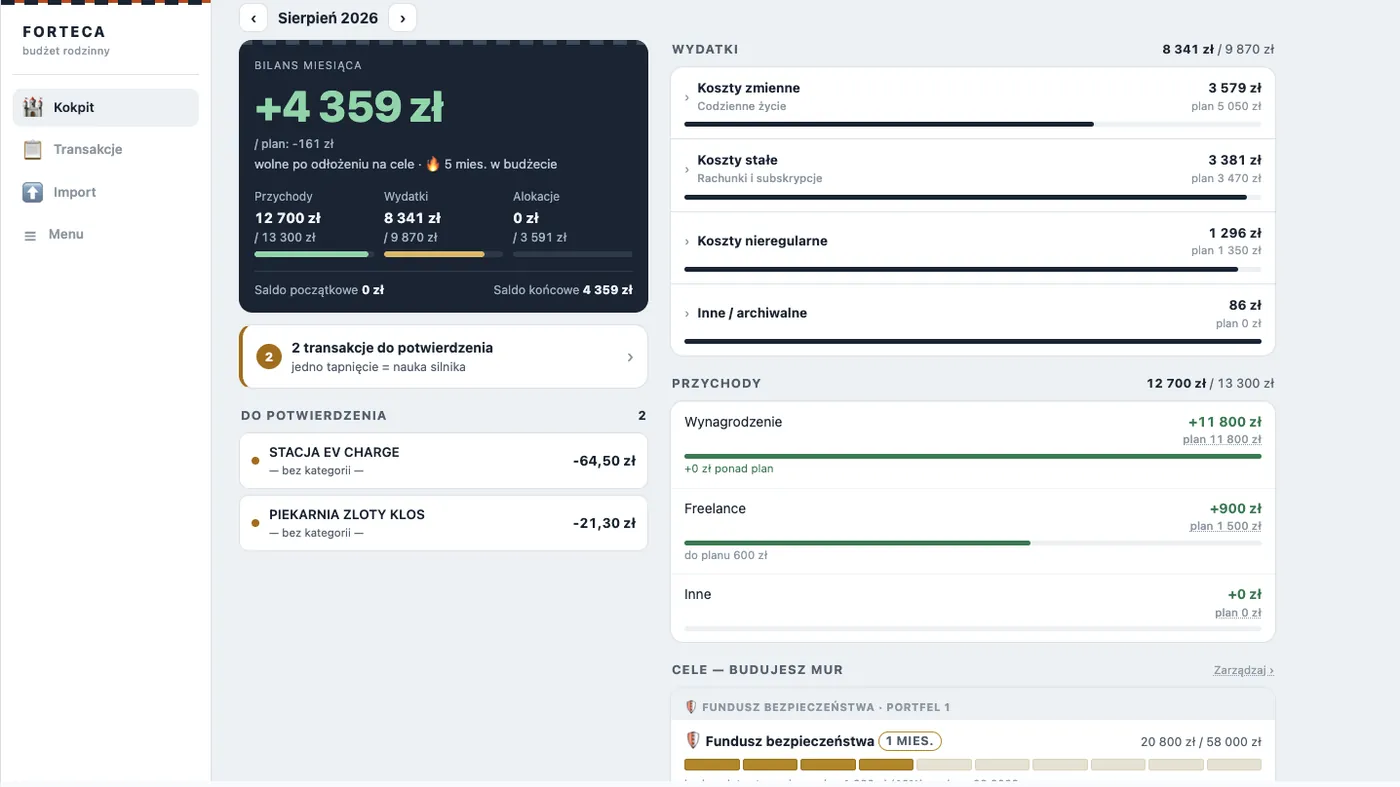1400x787 pixels.
Task: Click the badge number 2 circle
Action: pyautogui.click(x=269, y=356)
